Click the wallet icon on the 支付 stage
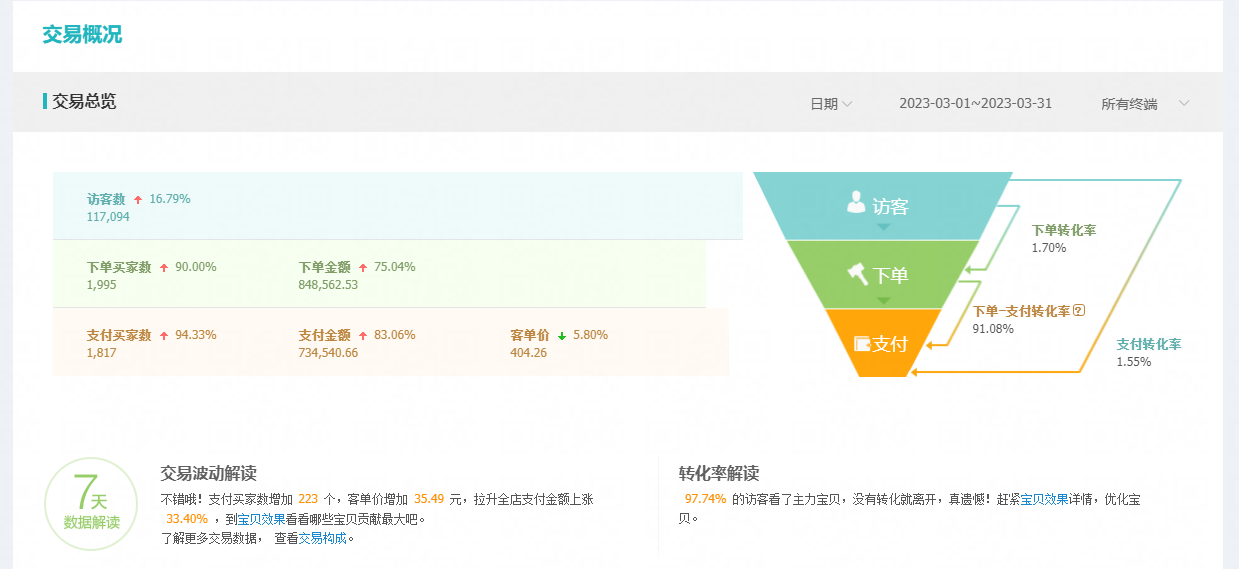 pyautogui.click(x=861, y=344)
